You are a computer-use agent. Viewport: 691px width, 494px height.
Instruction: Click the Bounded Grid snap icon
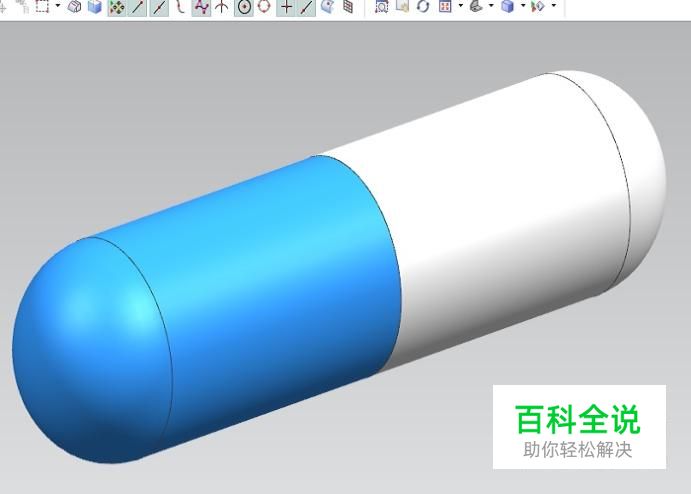coord(348,6)
